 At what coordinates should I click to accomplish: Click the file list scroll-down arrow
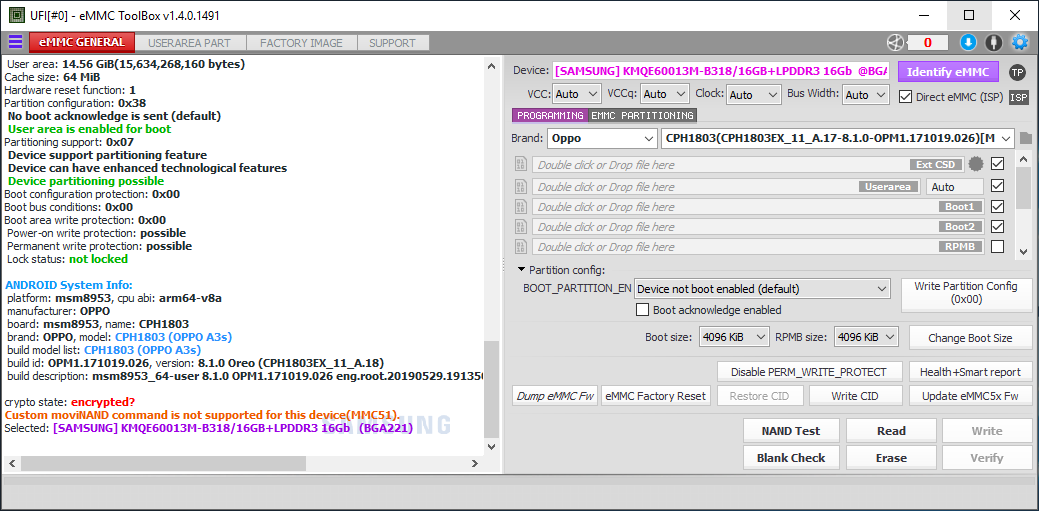1024,251
